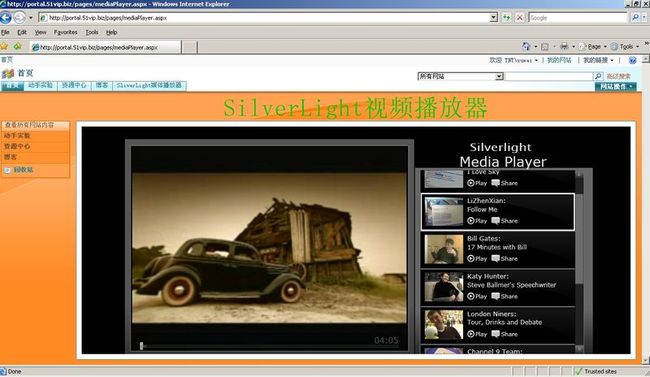Image resolution: width=650 pixels, height=377 pixels.
Task: Click the Feeds icon in command bar
Action: 545,47
